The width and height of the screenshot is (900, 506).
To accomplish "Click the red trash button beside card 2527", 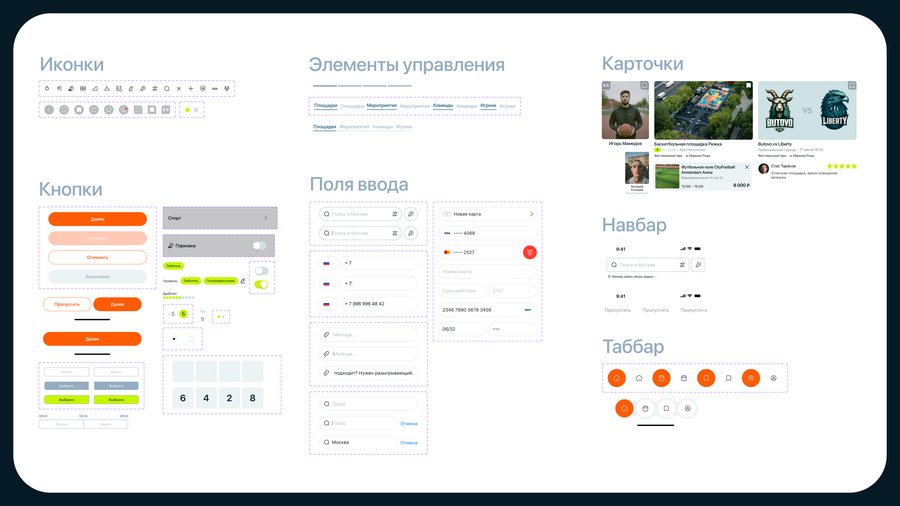I will pyautogui.click(x=530, y=252).
